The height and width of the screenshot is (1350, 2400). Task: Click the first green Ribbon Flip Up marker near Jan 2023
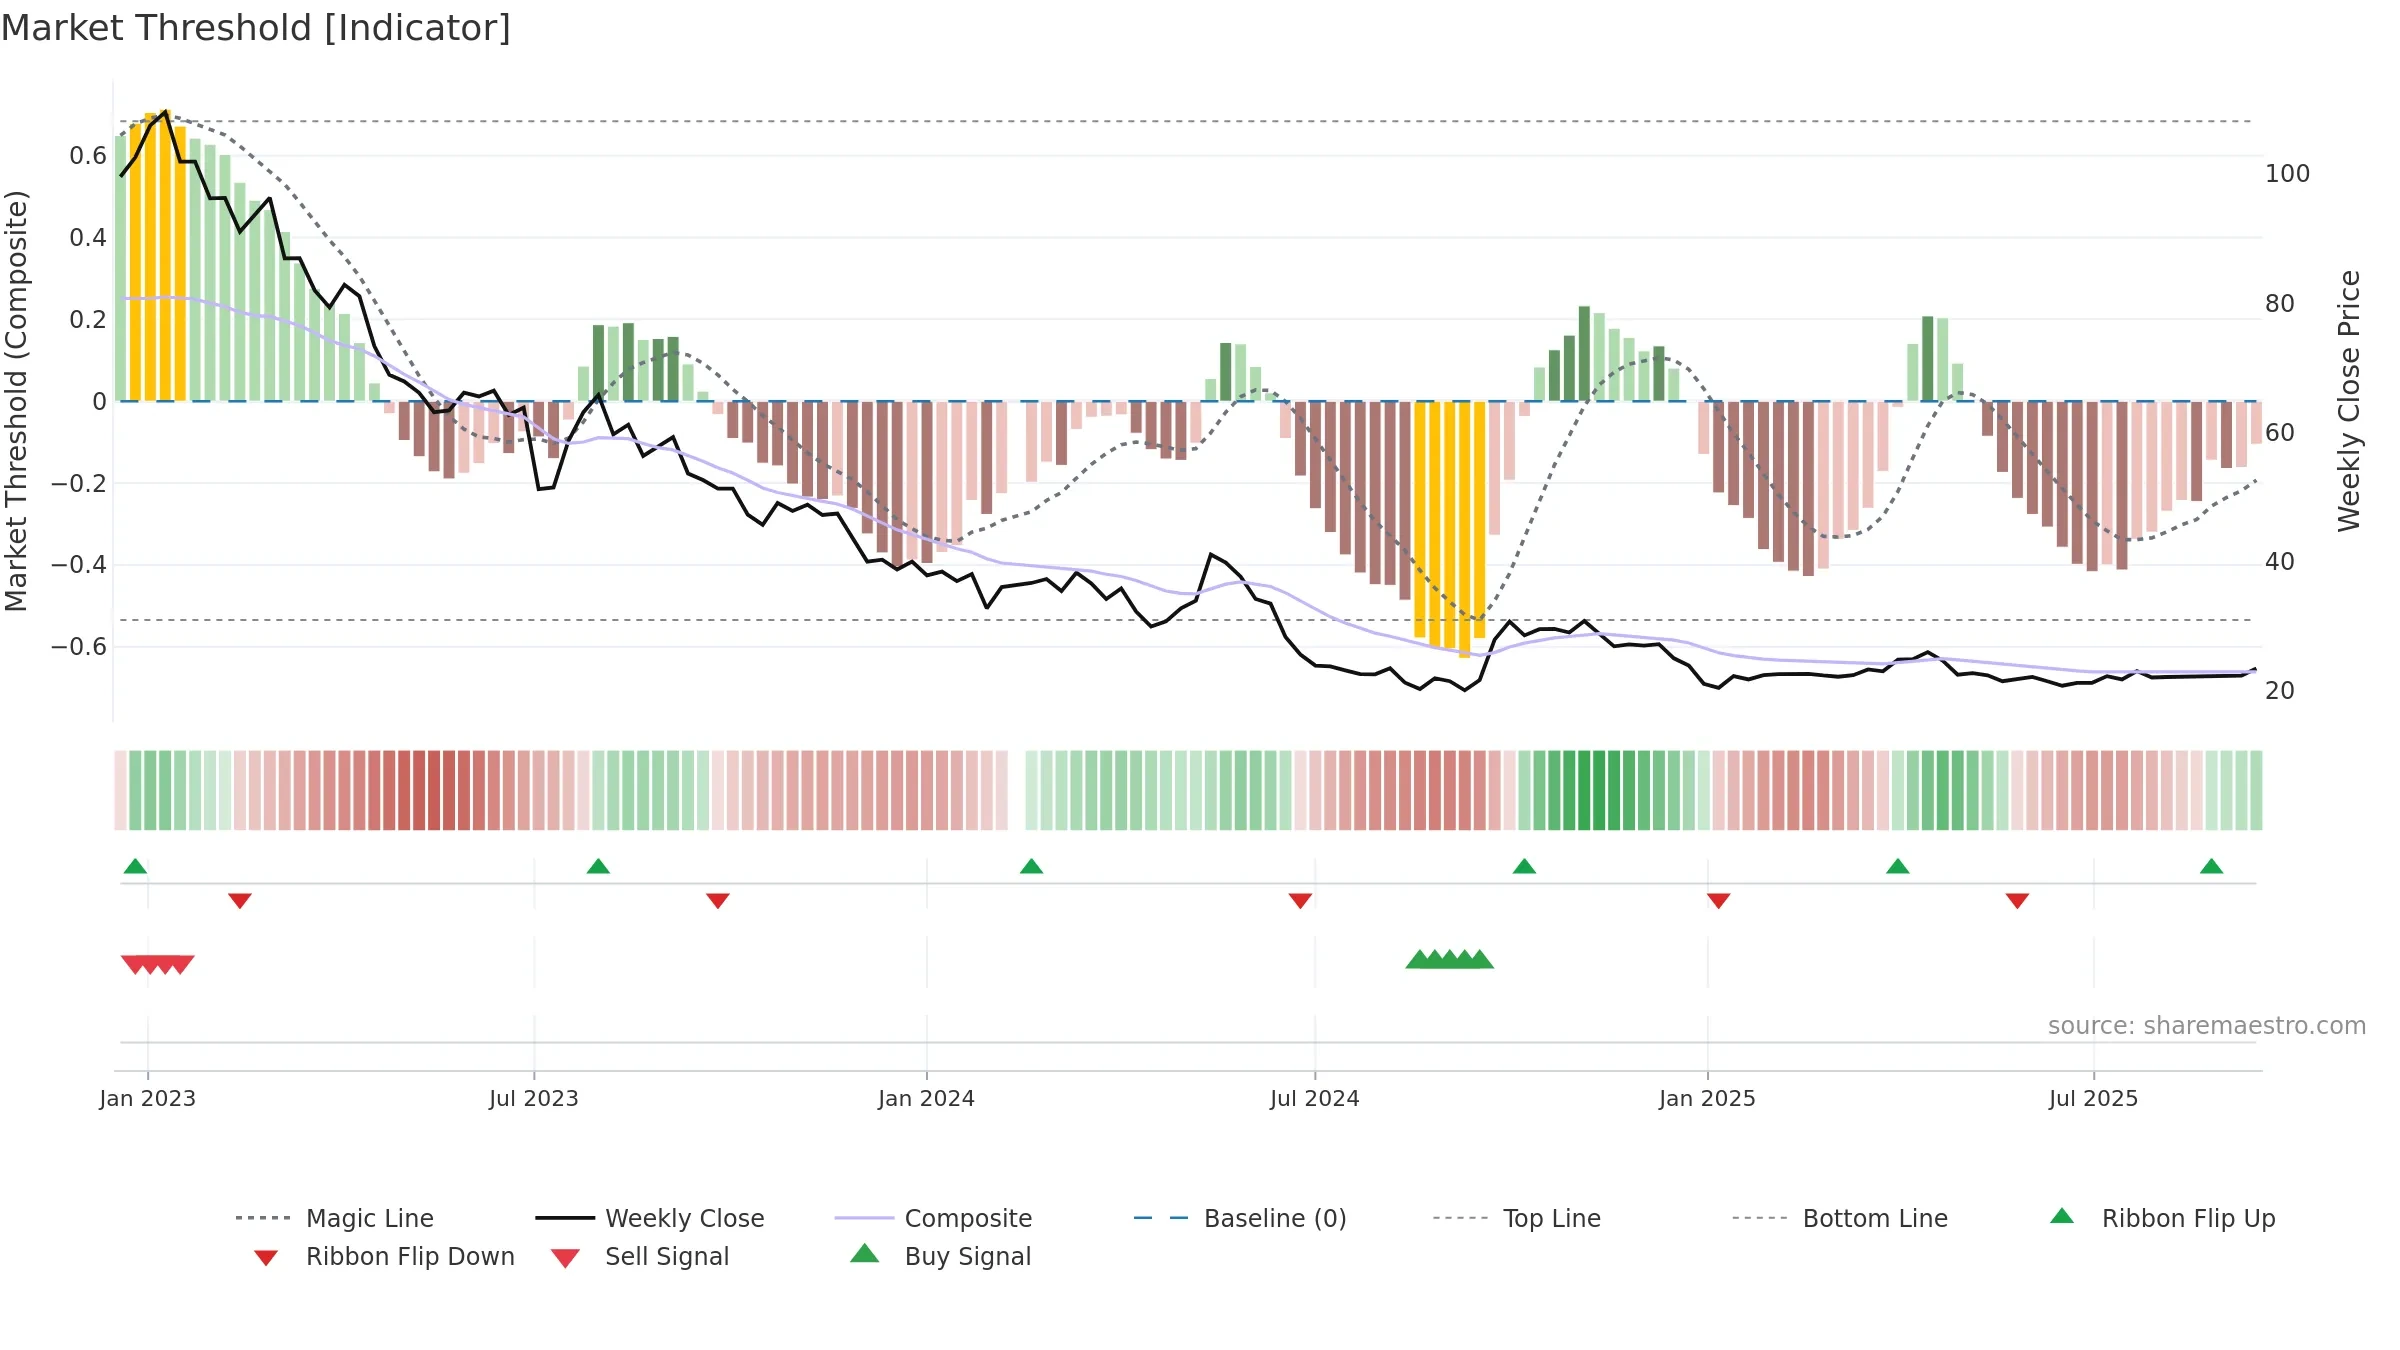(135, 866)
